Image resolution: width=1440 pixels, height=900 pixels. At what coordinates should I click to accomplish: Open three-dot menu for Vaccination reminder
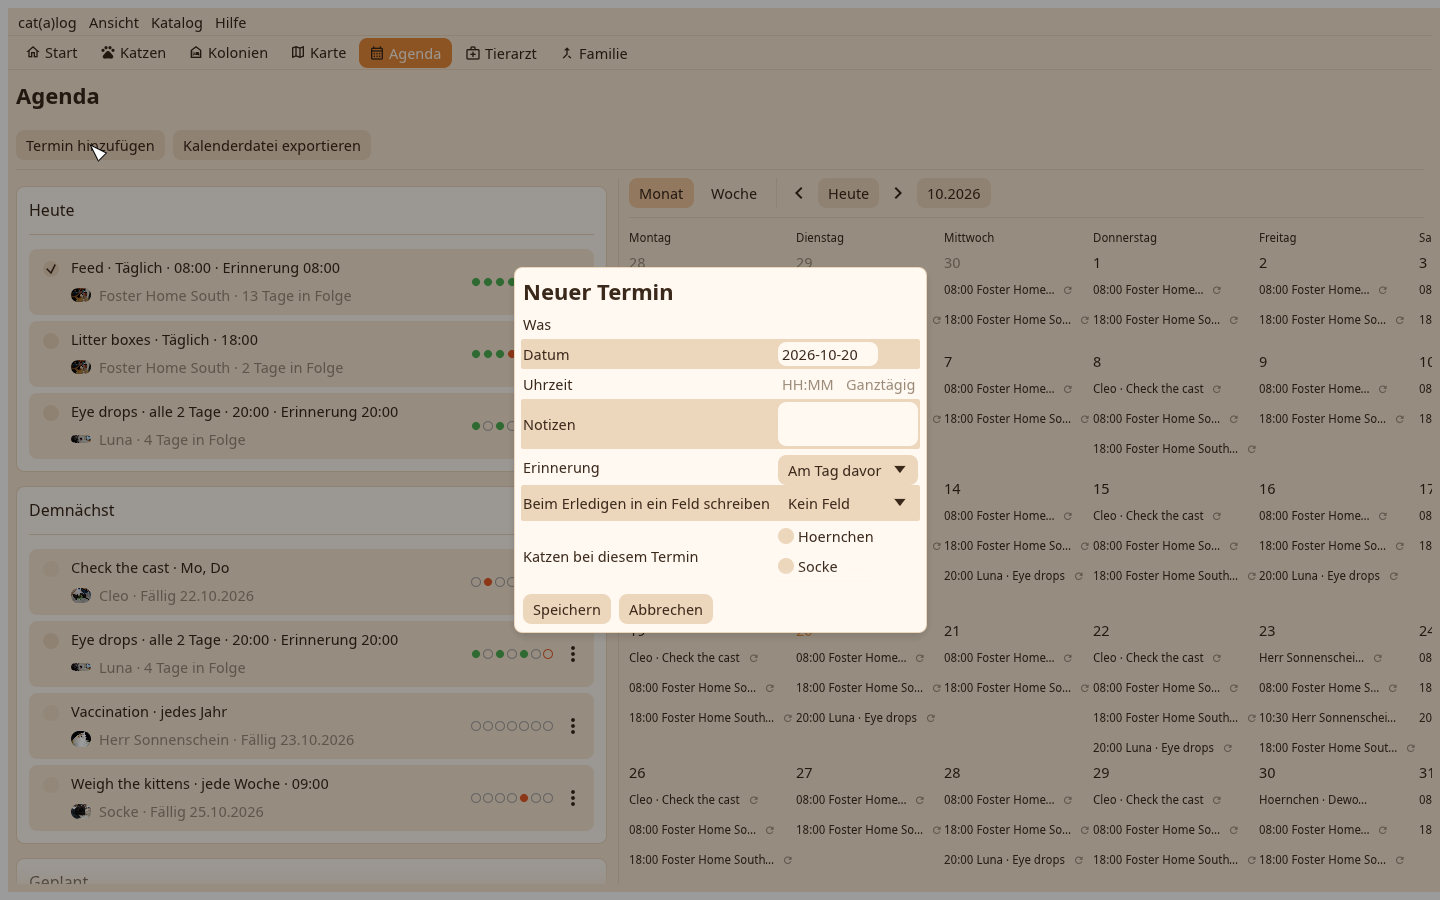[573, 726]
